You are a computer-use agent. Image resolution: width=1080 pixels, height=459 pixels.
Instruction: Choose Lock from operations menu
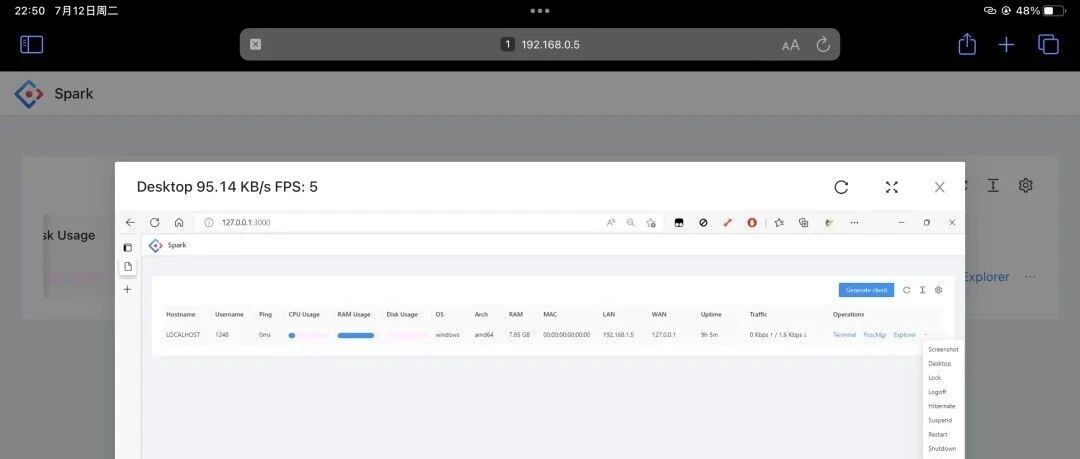[943, 378]
